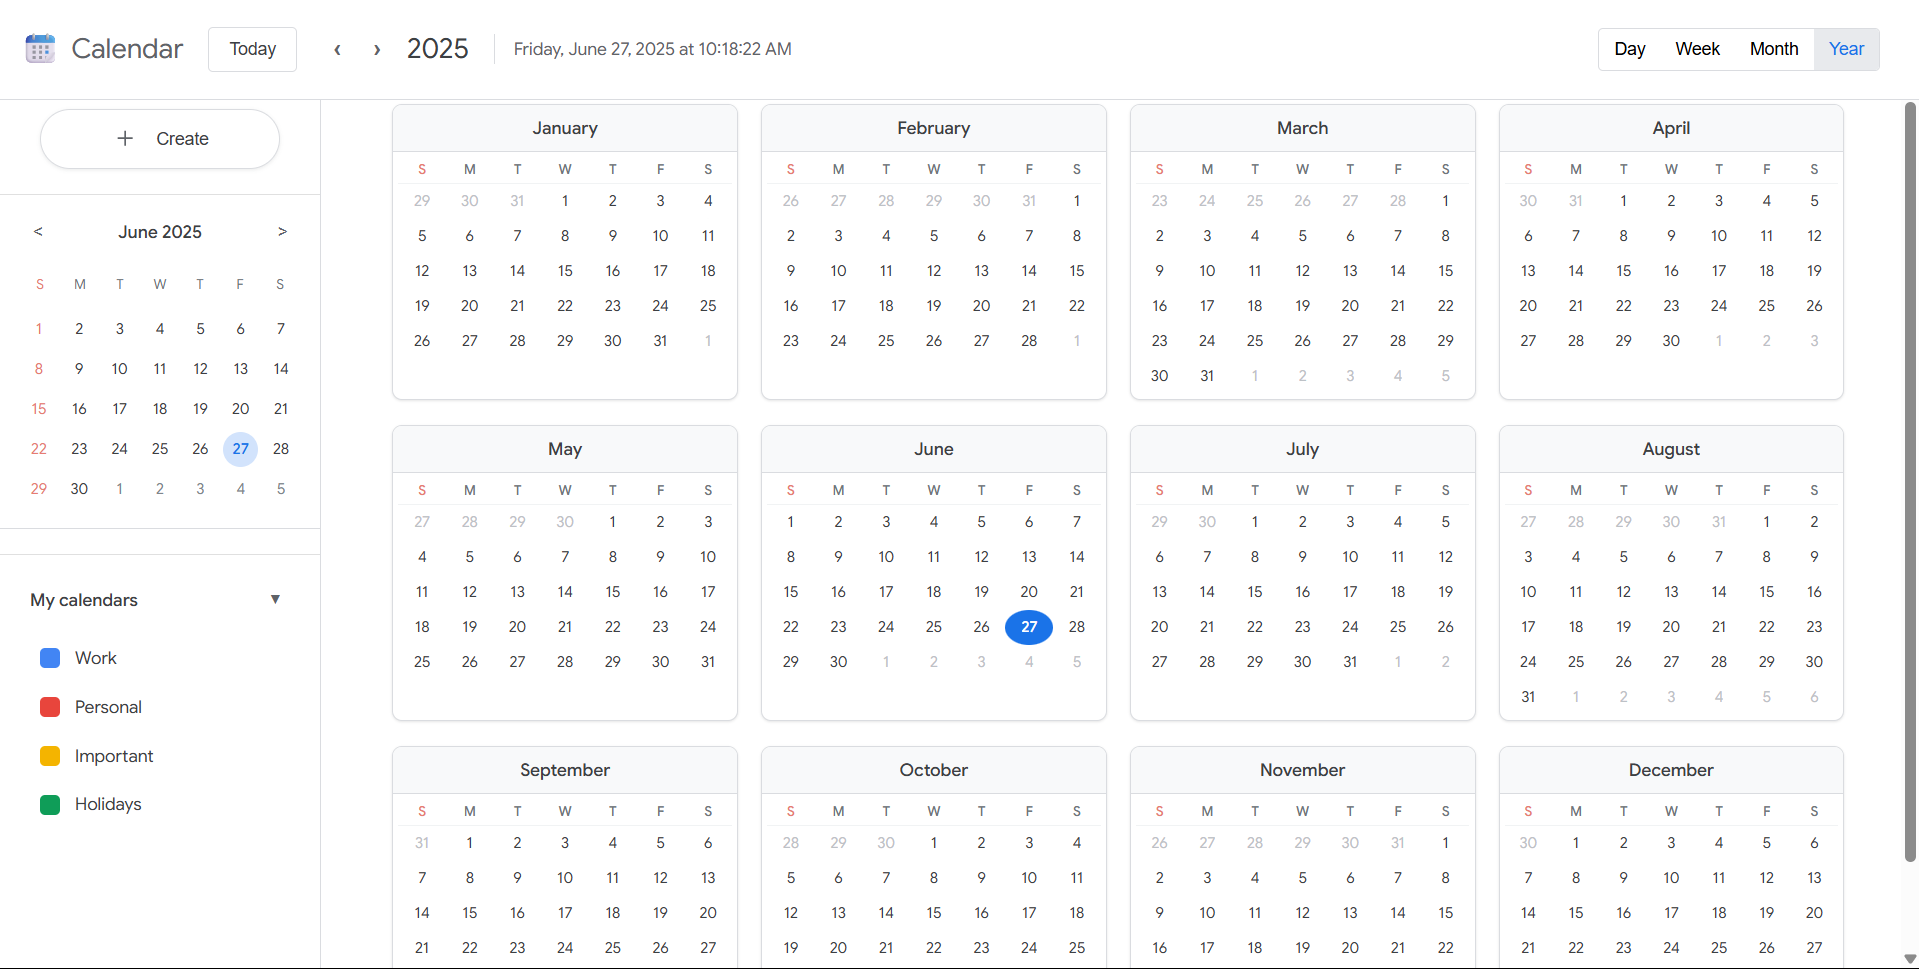The height and width of the screenshot is (969, 1919).
Task: Open the October month header
Action: [x=934, y=770]
